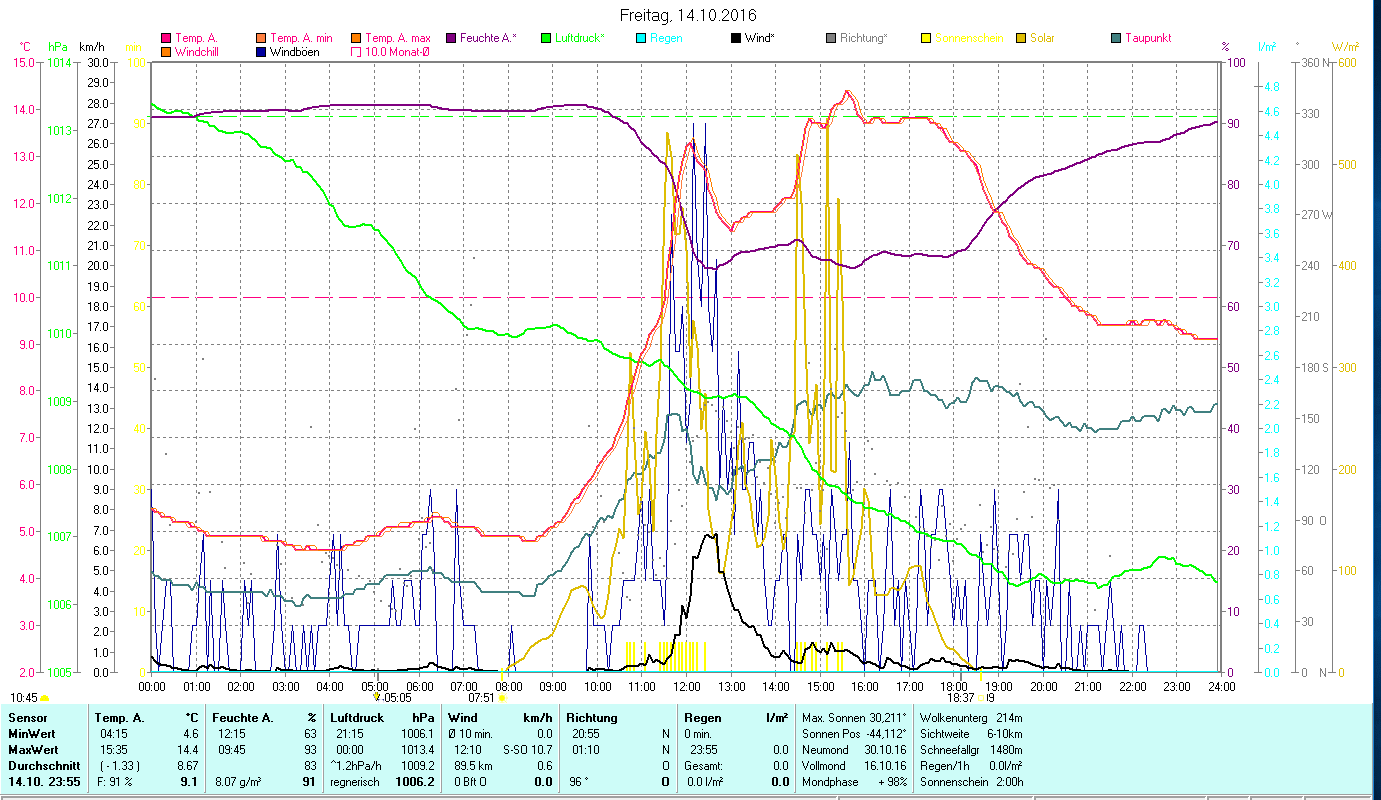Click the green Luftdruck* legend swatch
This screenshot has height=800, width=1381.
546,38
